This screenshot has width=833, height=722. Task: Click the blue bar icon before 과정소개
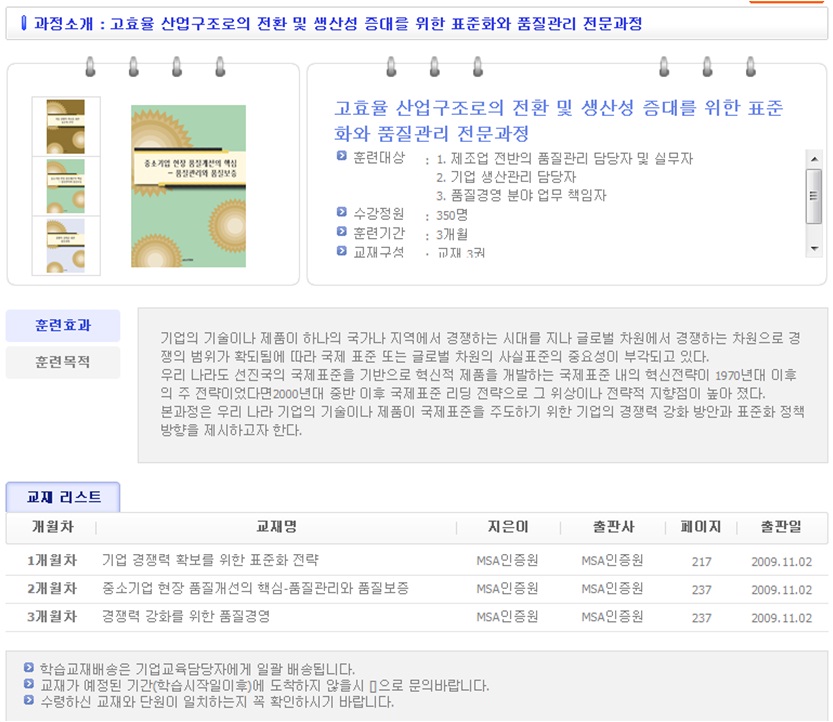tap(22, 23)
